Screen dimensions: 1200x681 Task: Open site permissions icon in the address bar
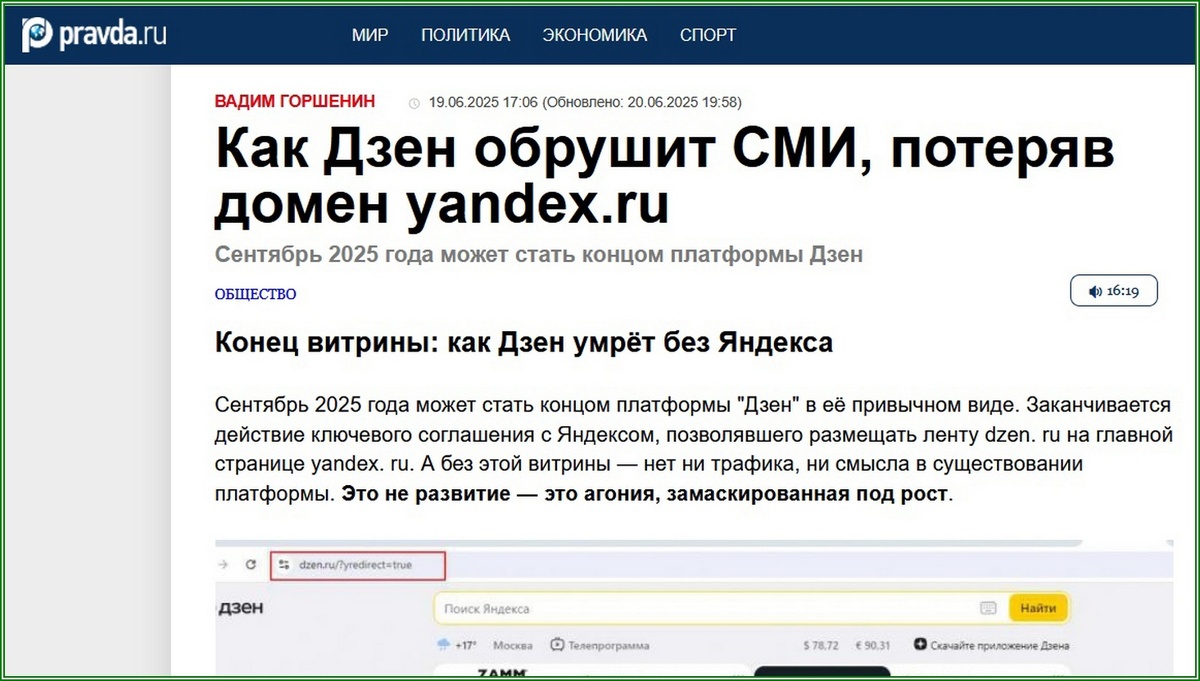pos(284,563)
